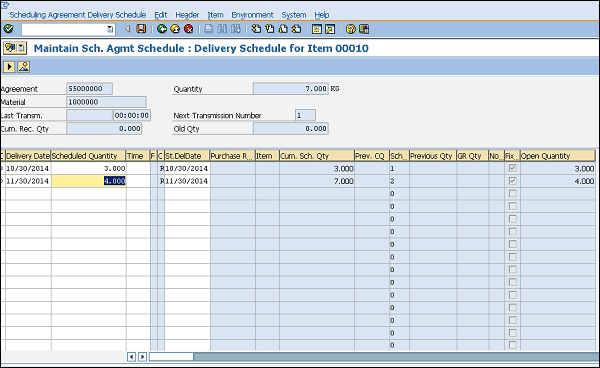Image resolution: width=600 pixels, height=368 pixels.
Task: Select the Time column header
Action: coord(138,156)
